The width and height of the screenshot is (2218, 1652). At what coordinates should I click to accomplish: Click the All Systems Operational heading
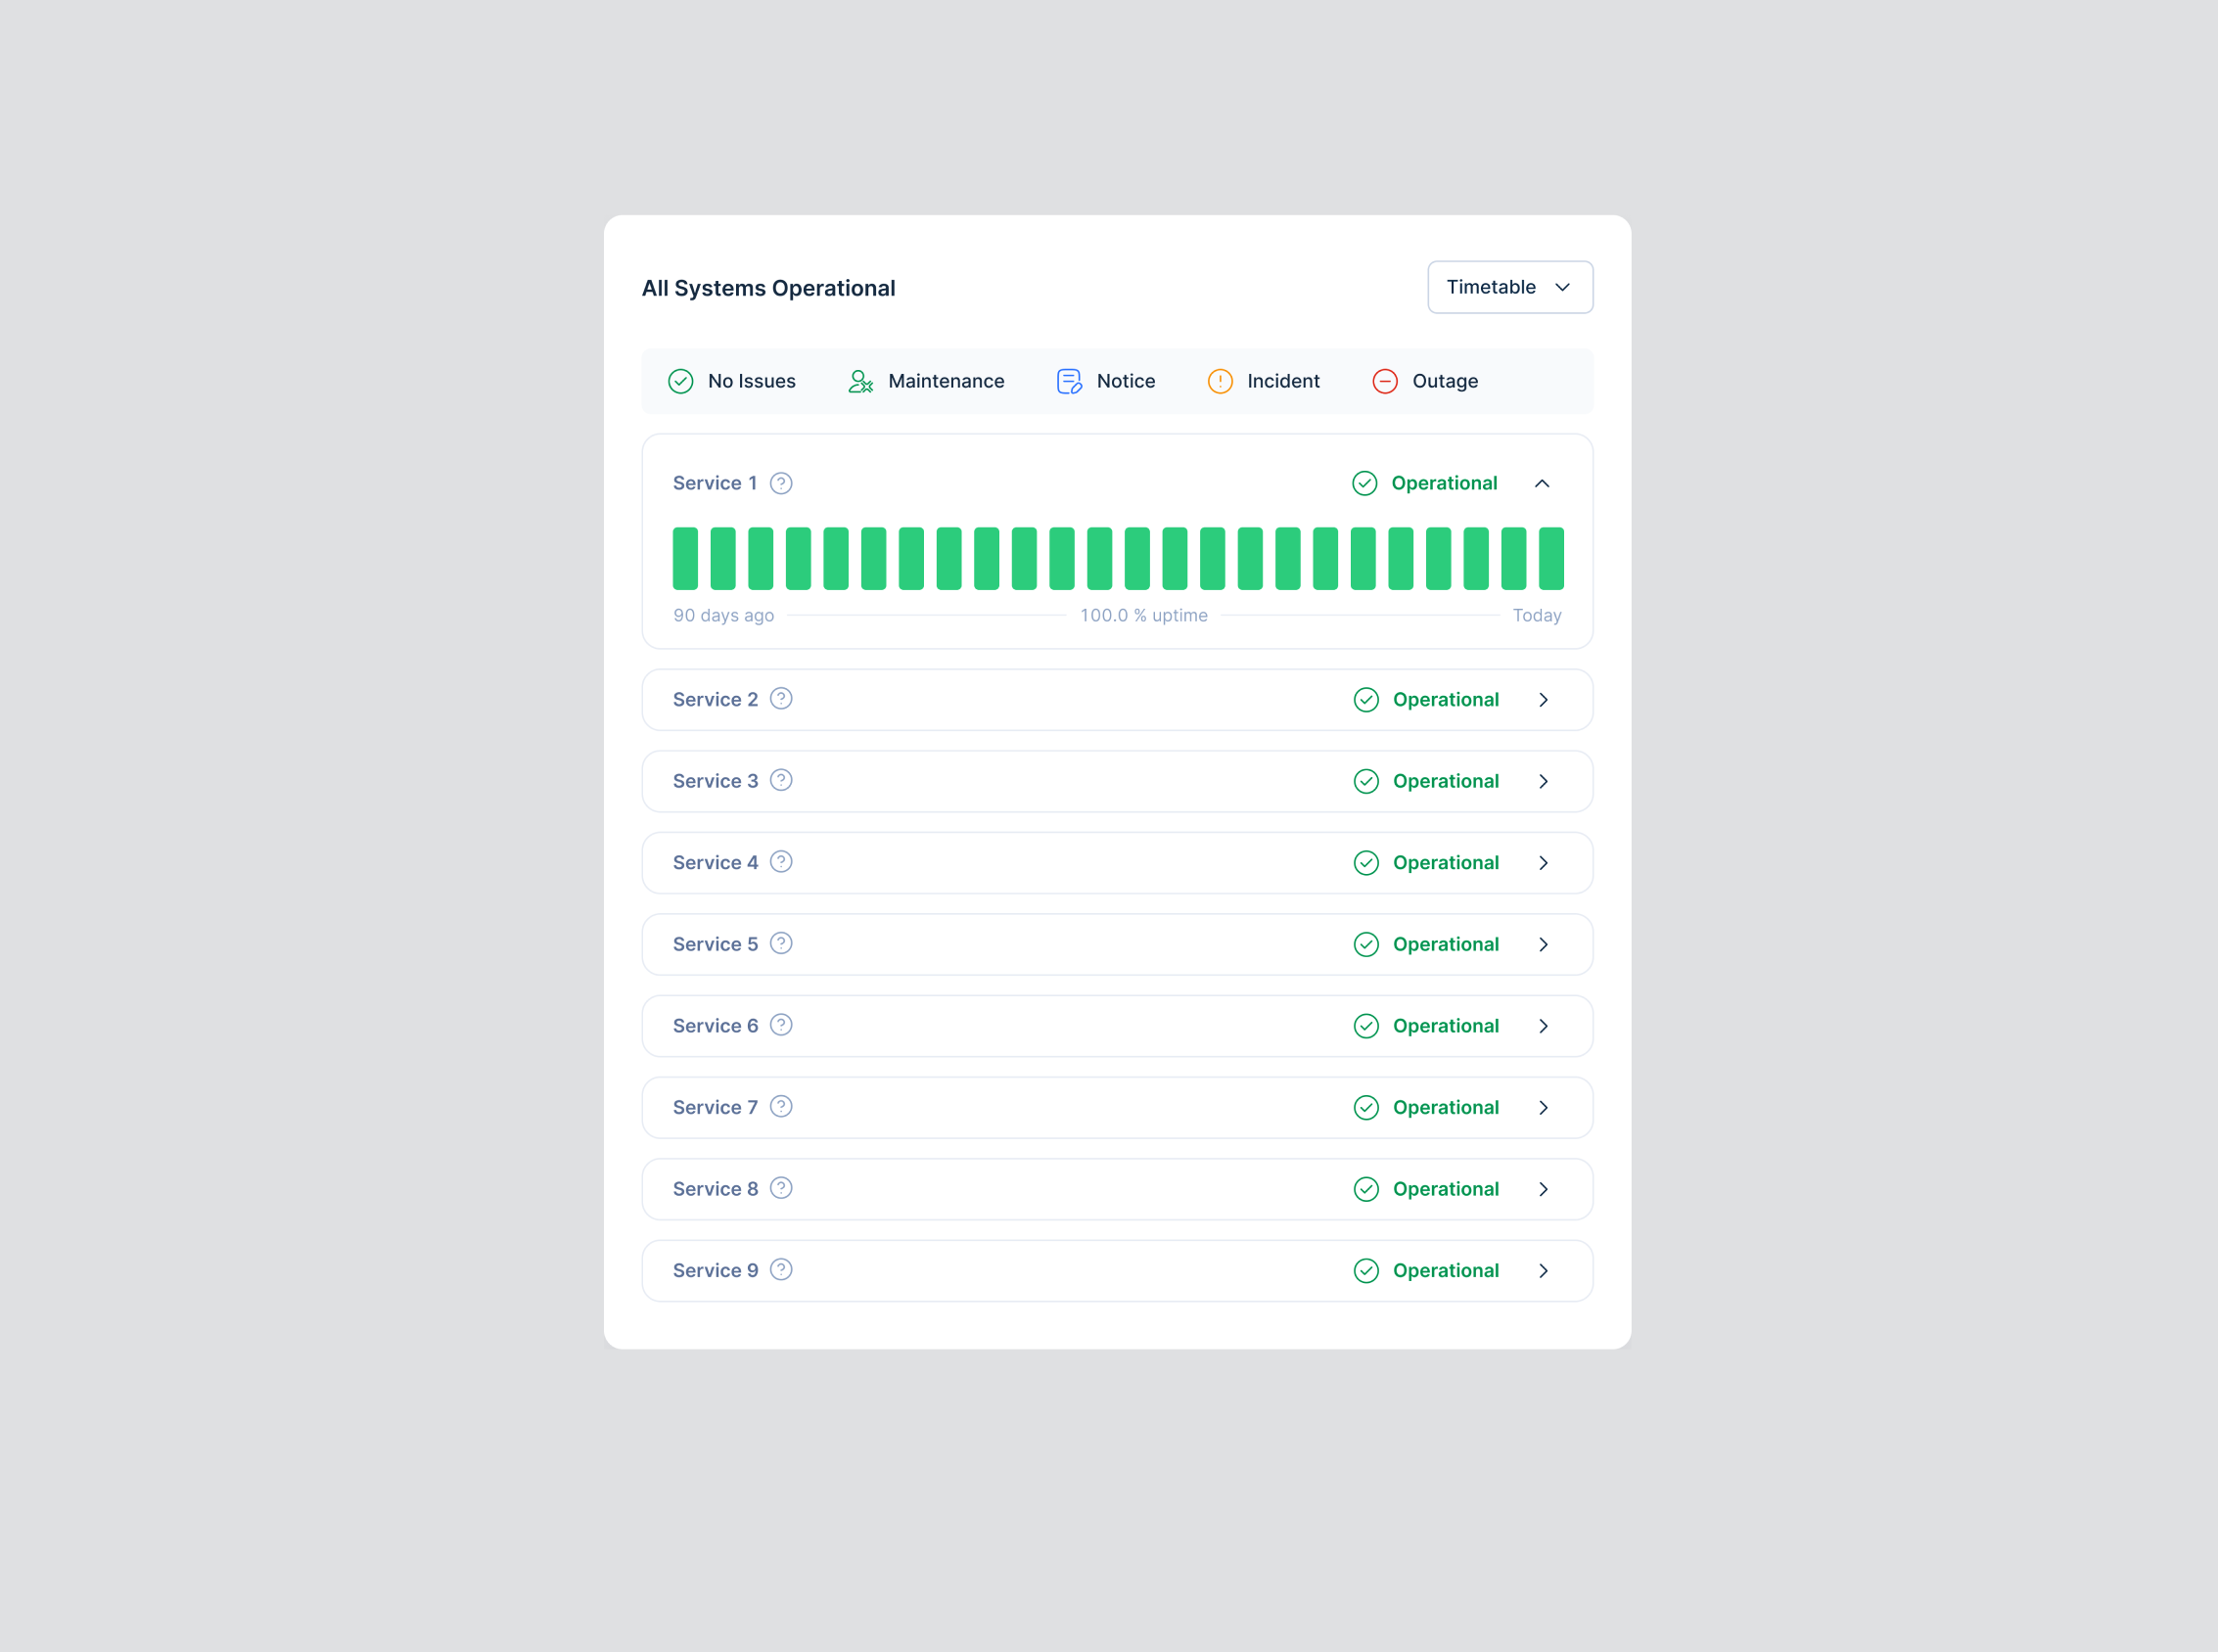(768, 288)
